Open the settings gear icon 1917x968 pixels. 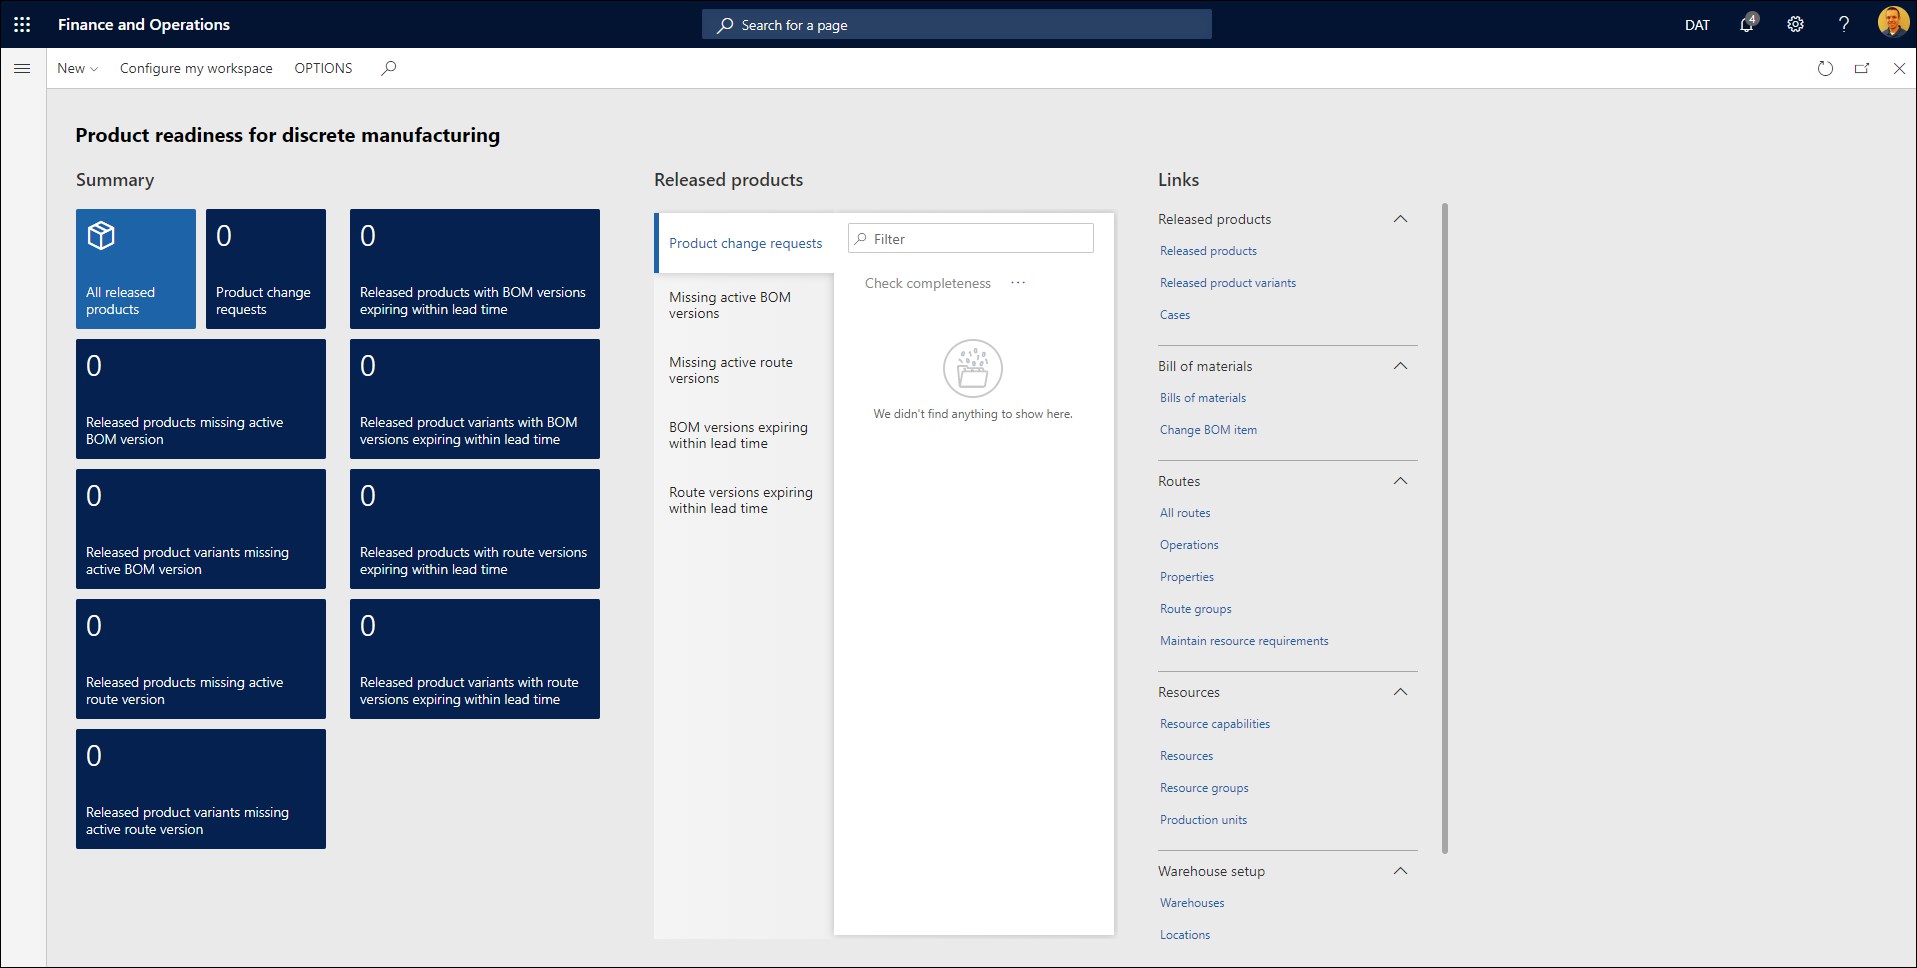coord(1795,24)
